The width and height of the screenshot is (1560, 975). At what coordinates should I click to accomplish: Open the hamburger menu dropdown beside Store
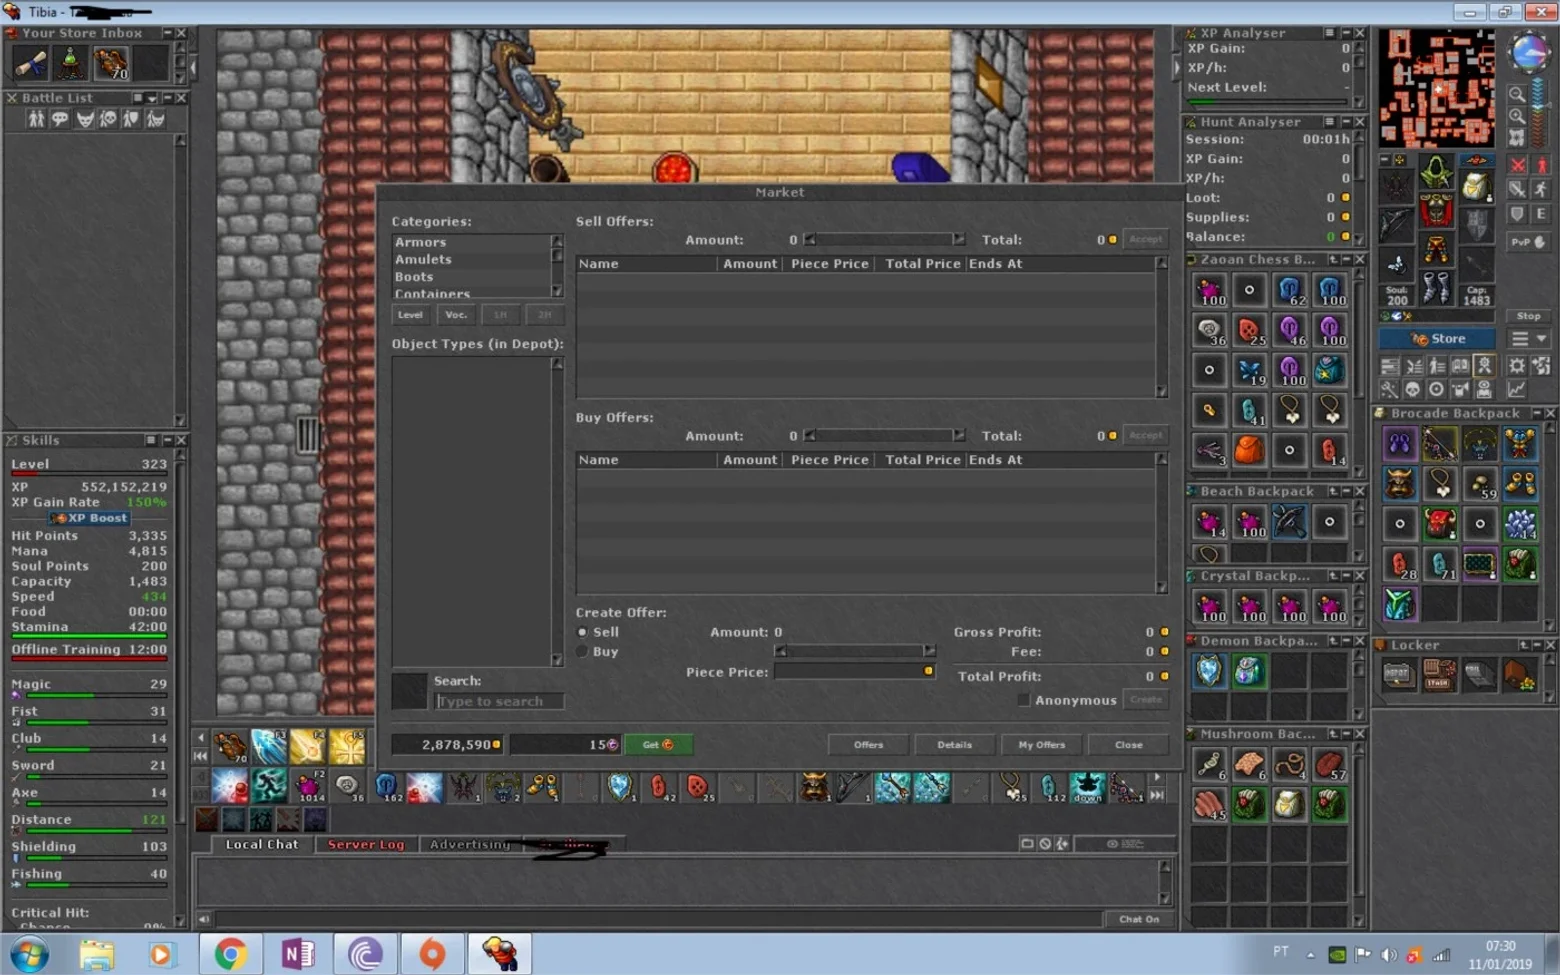click(x=1529, y=339)
